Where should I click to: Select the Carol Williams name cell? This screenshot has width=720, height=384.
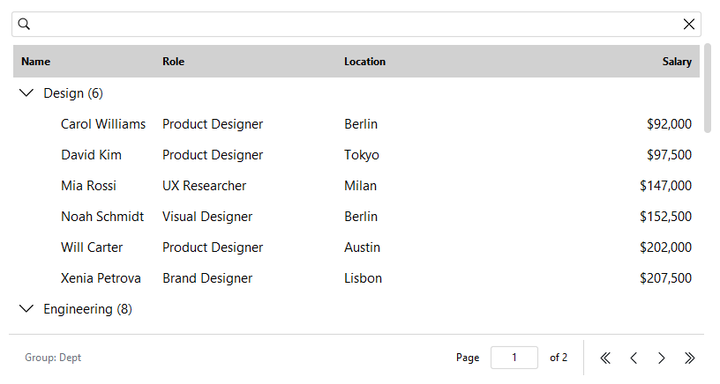[x=103, y=124]
